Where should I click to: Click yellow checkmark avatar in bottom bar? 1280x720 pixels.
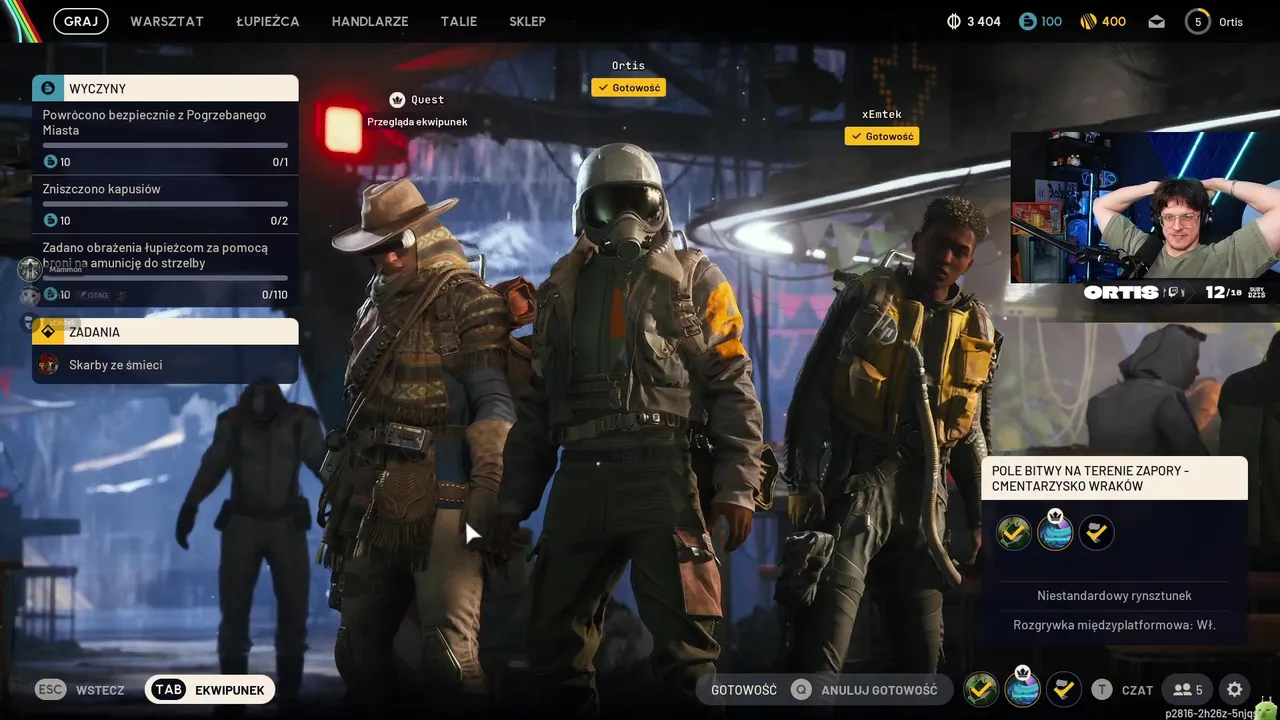tap(1063, 689)
